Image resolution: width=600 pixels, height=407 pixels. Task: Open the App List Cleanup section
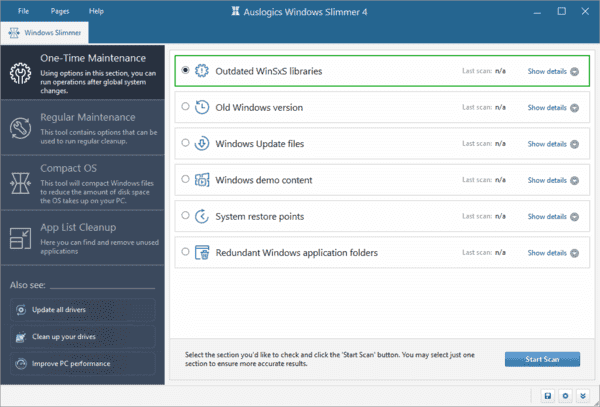coord(83,238)
